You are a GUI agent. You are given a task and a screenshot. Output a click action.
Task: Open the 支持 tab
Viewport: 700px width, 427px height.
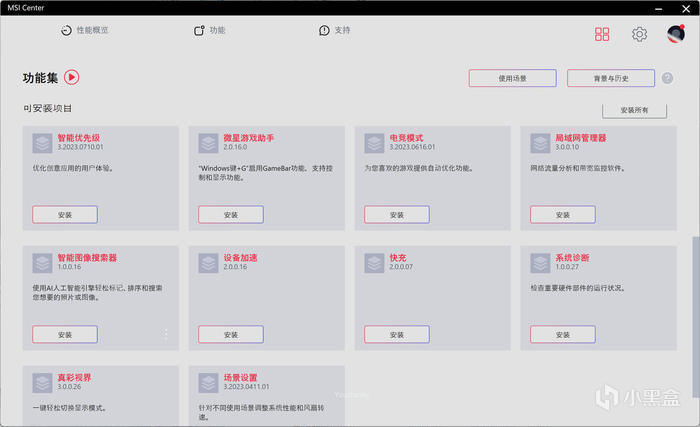tap(334, 30)
